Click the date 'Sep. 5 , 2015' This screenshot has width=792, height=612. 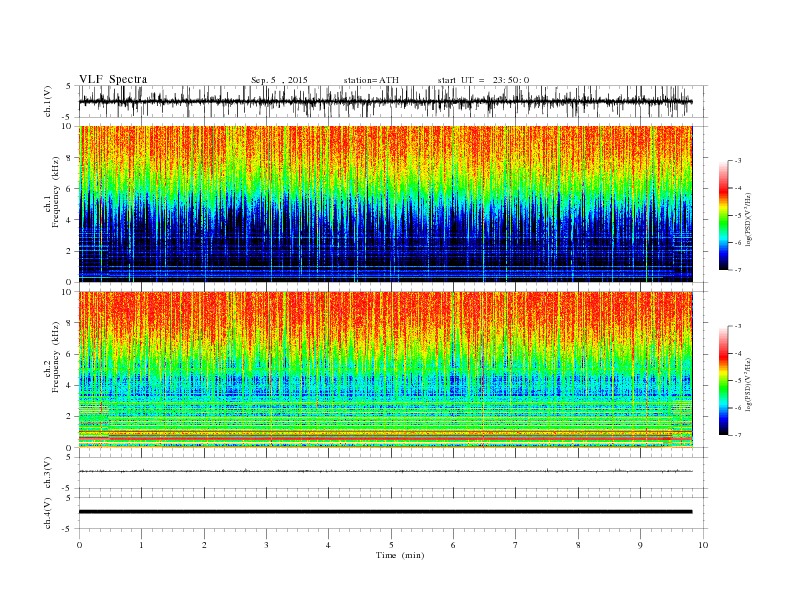pos(279,80)
